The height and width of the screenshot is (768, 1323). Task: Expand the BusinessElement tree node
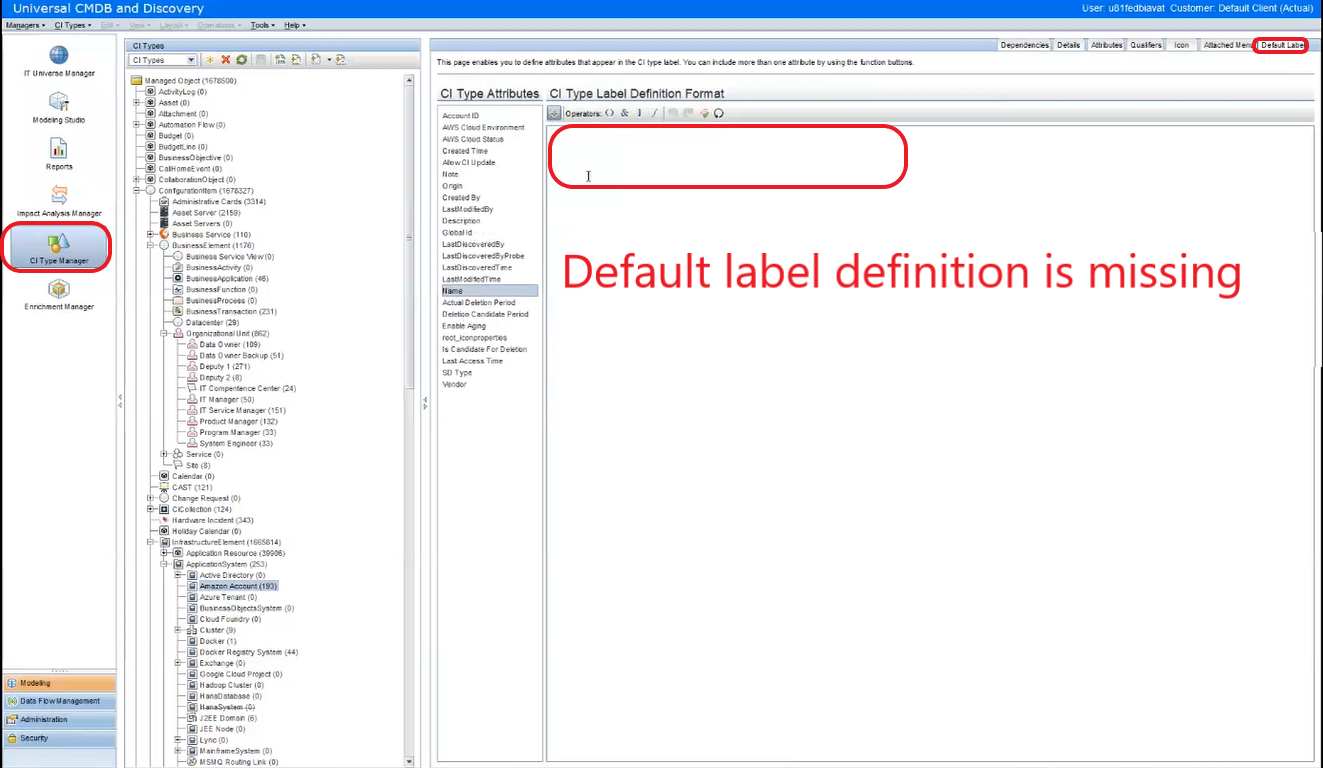click(x=149, y=245)
